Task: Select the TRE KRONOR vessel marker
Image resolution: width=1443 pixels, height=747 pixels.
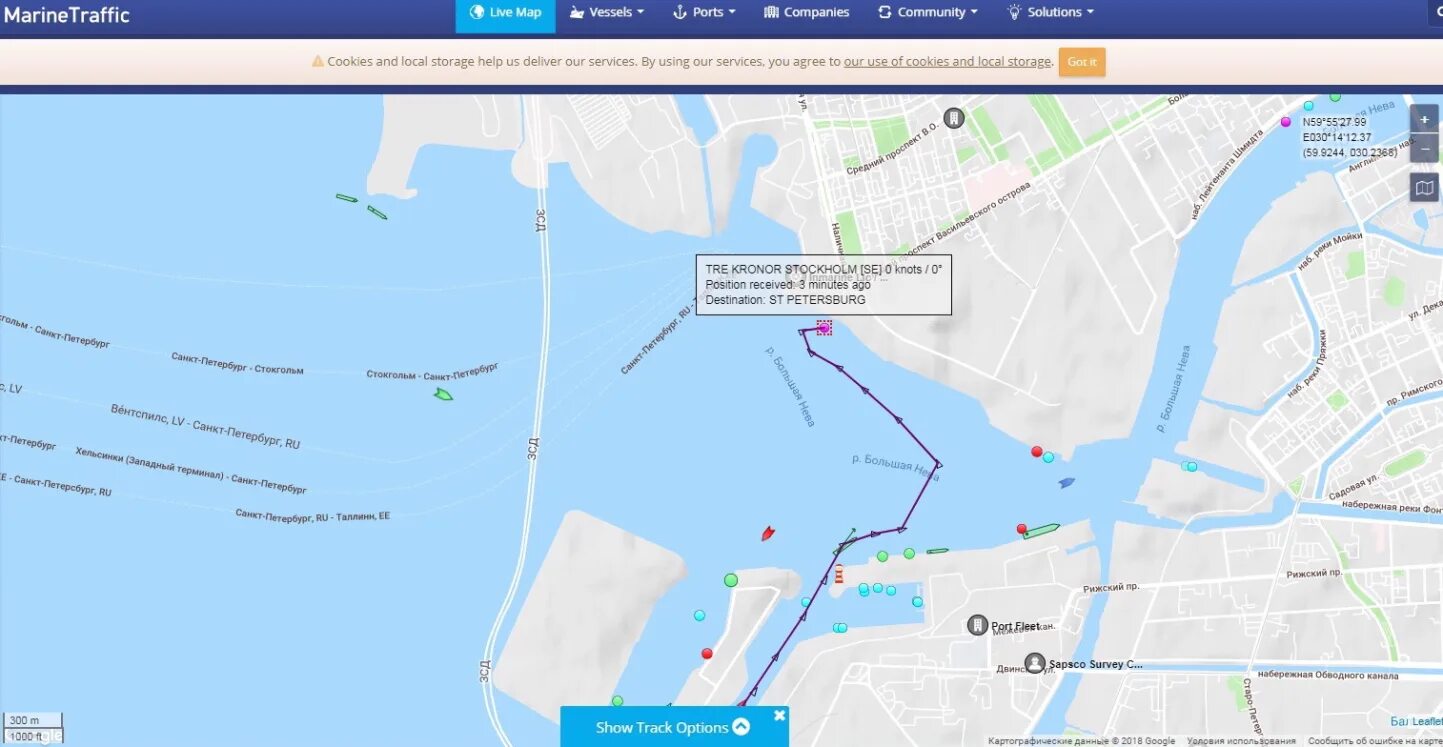Action: (x=824, y=328)
